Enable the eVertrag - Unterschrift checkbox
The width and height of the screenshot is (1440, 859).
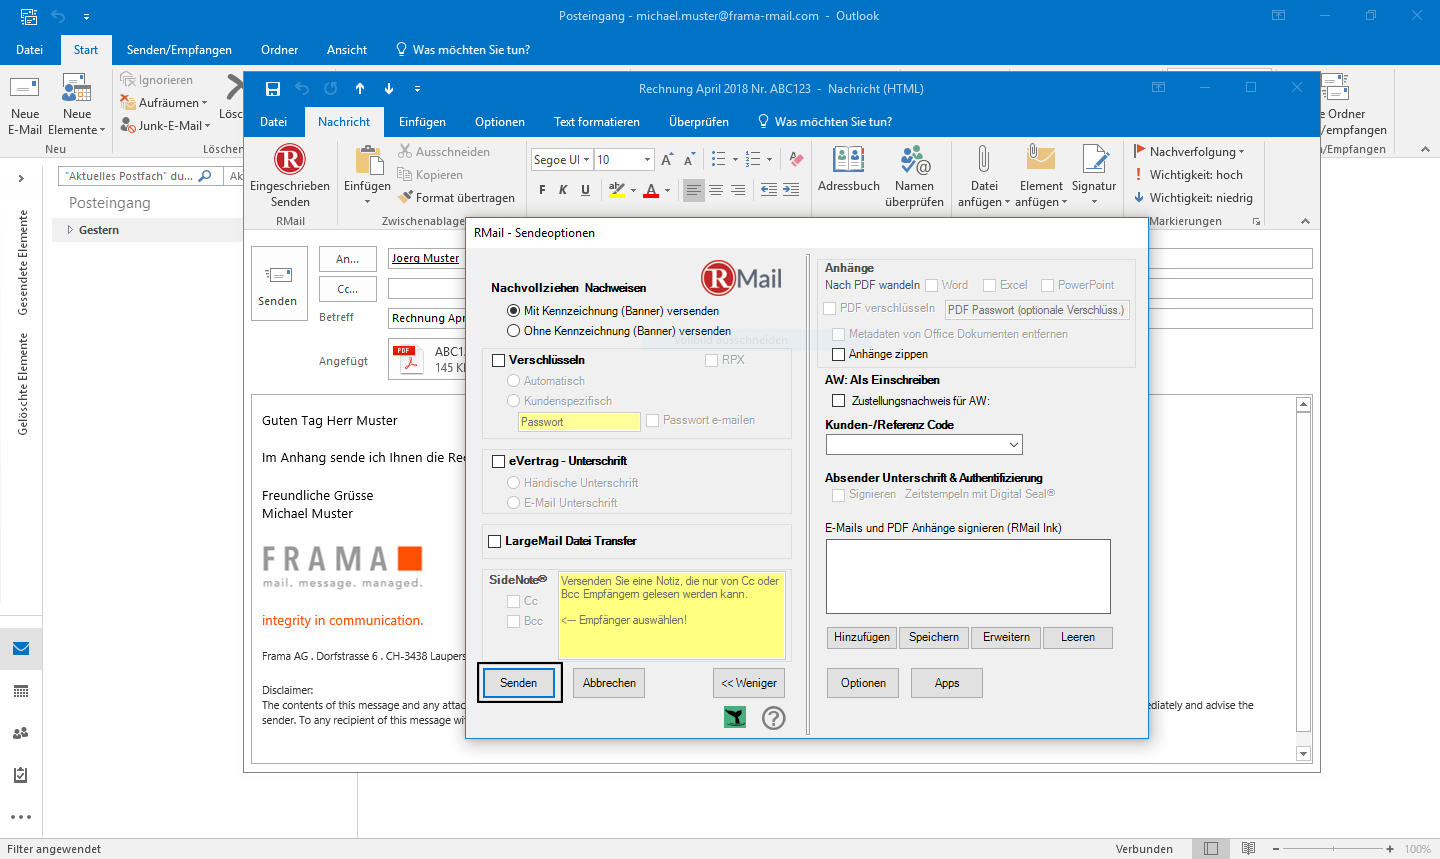coord(499,462)
